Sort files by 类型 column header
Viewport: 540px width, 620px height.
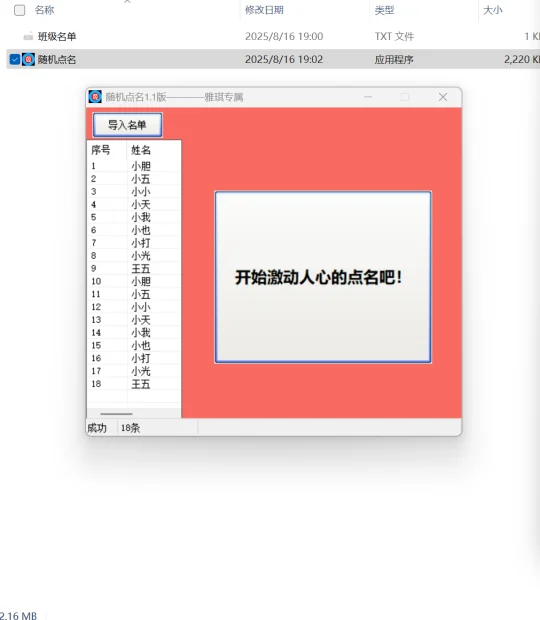[384, 10]
